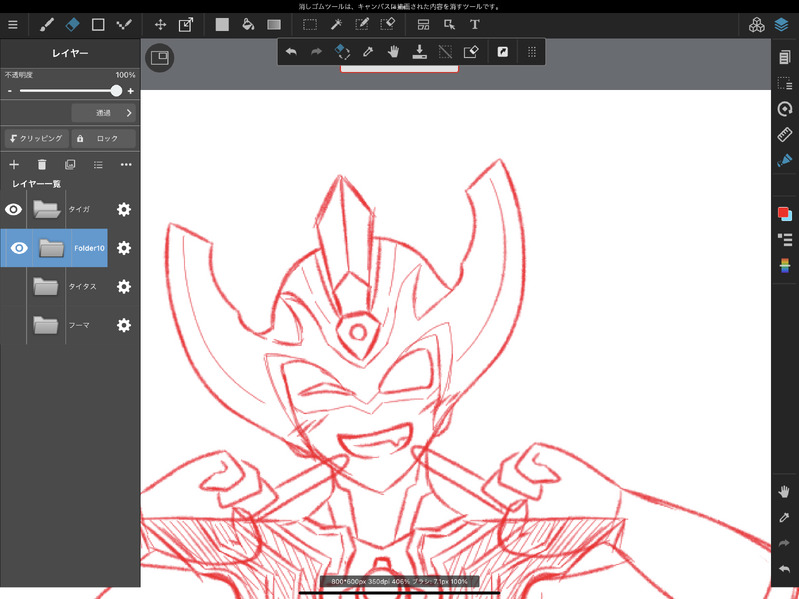
Task: Open settings gear for フーマ
Action: pyautogui.click(x=124, y=325)
